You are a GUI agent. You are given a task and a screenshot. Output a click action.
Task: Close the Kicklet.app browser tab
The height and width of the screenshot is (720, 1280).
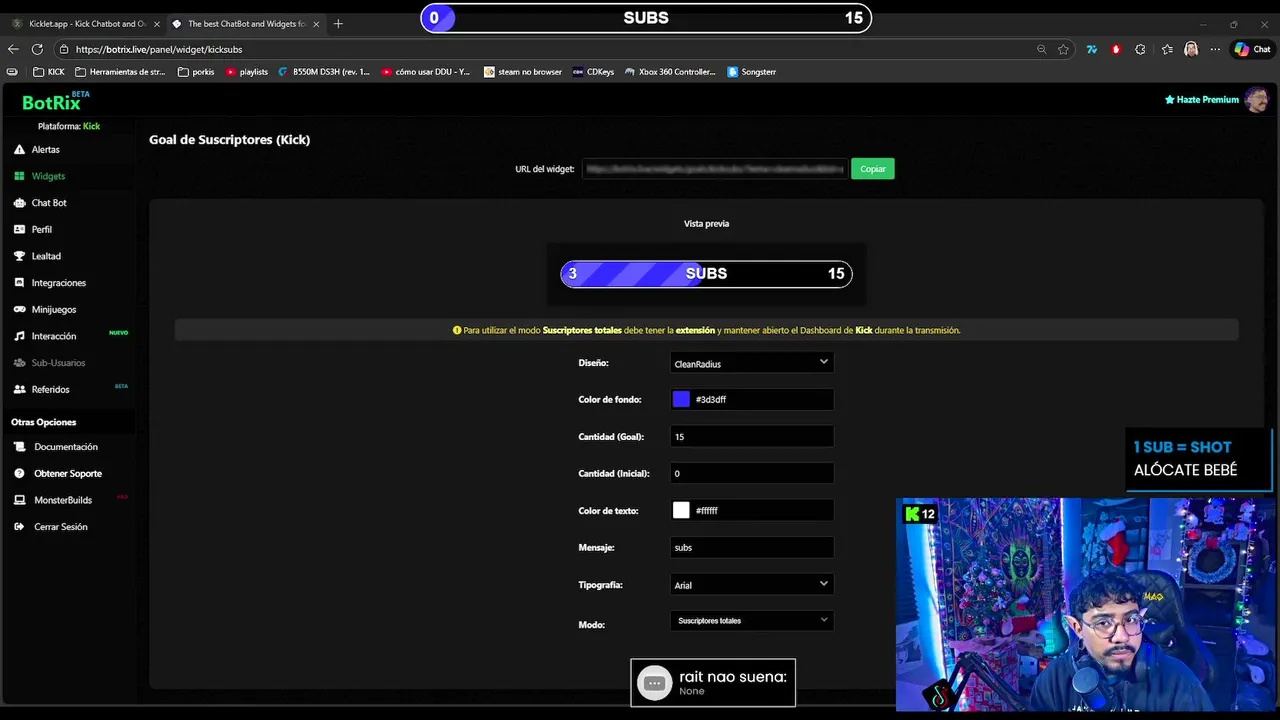(156, 23)
